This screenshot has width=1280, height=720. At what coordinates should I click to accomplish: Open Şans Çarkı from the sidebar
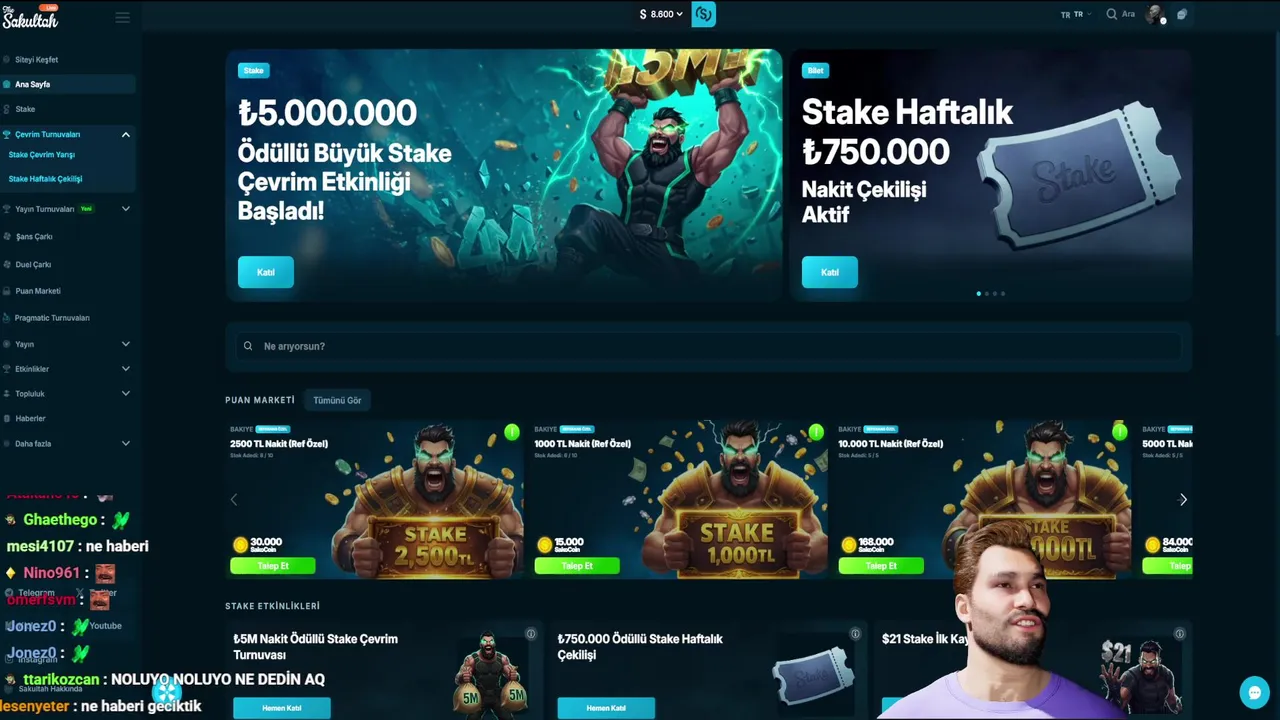coord(34,237)
